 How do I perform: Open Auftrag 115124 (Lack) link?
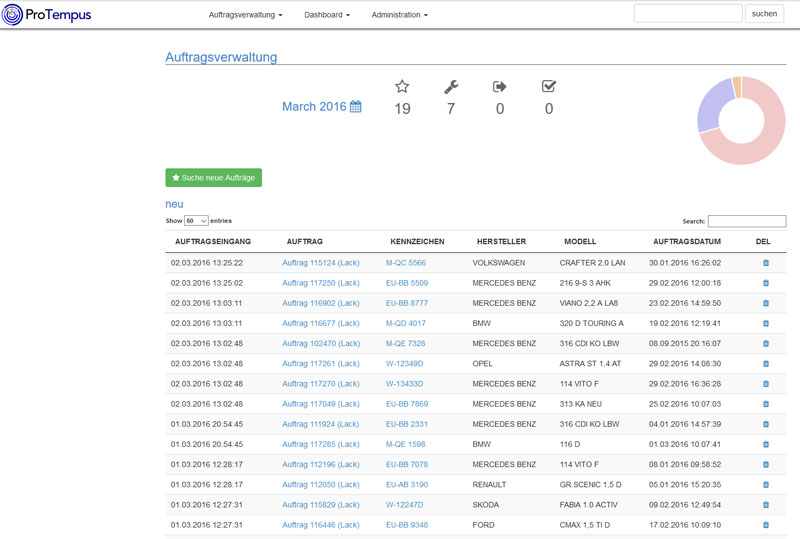[321, 263]
